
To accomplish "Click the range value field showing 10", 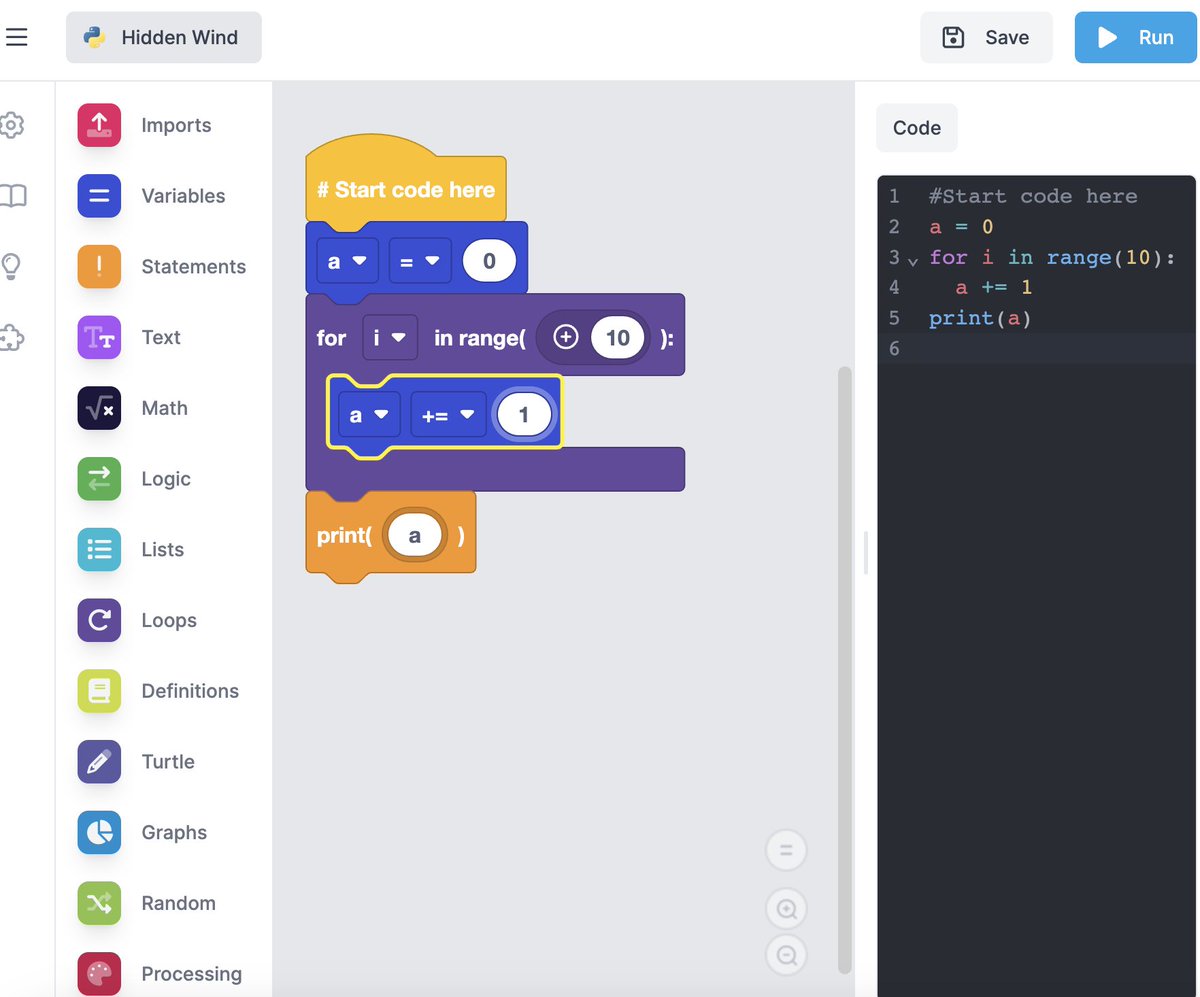I will 617,337.
